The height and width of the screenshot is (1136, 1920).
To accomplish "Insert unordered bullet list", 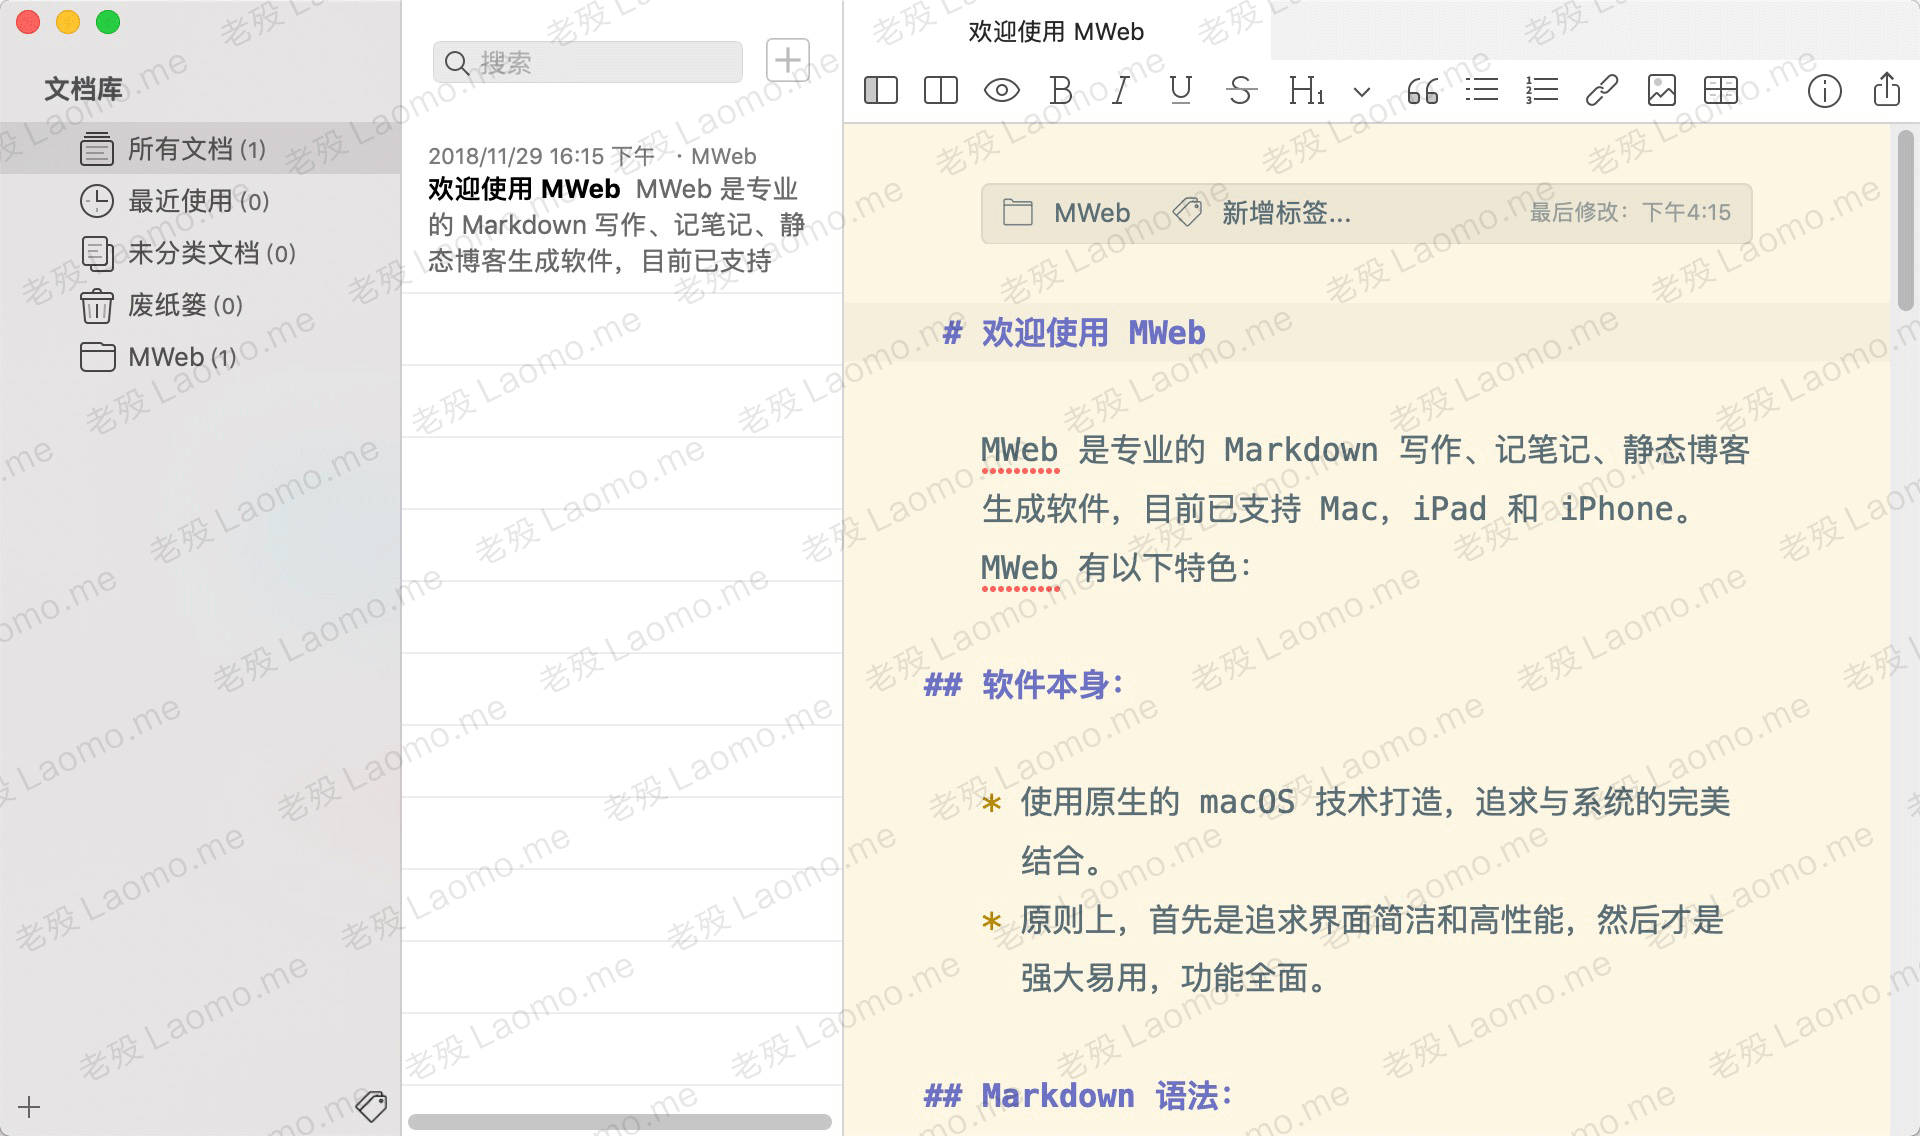I will tap(1482, 90).
